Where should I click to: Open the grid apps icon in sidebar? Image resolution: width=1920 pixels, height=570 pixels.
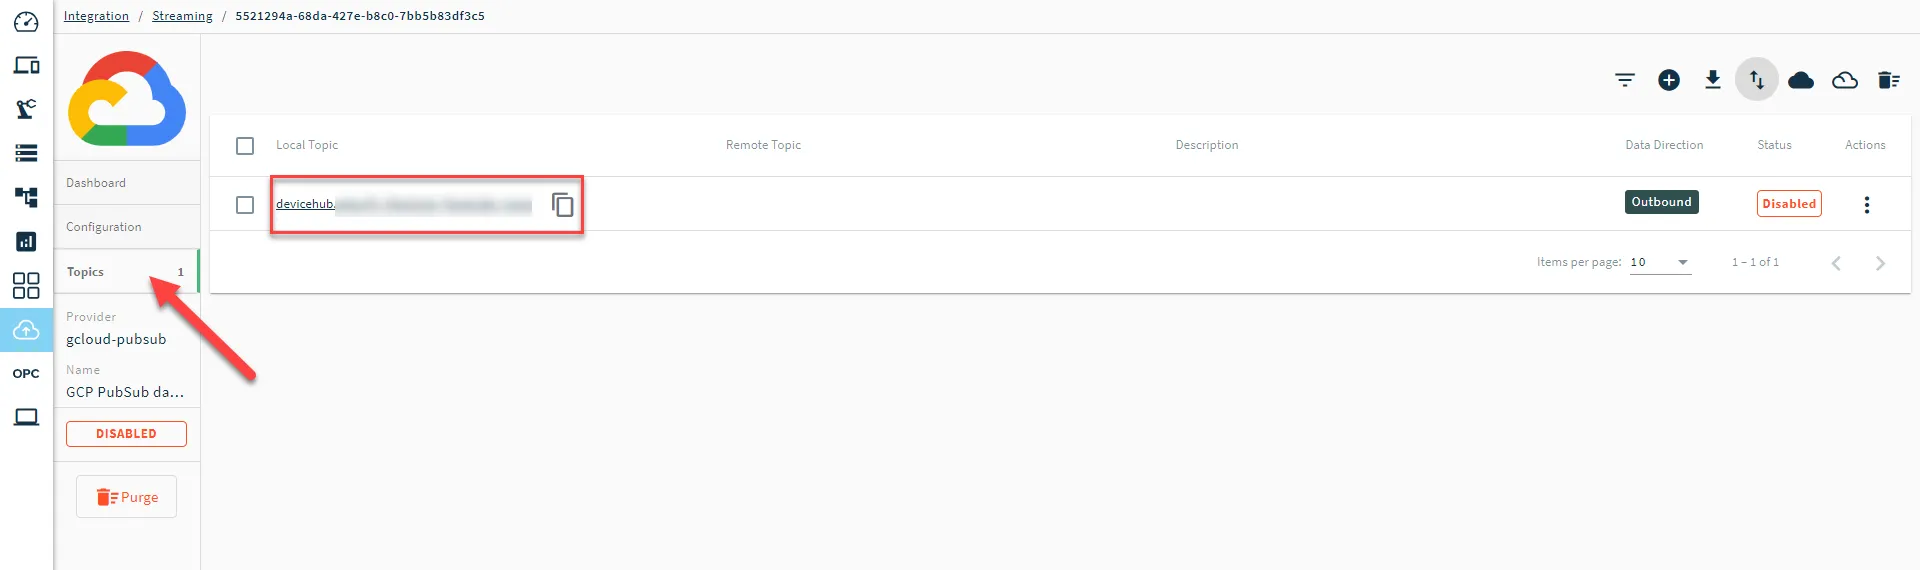(x=26, y=286)
